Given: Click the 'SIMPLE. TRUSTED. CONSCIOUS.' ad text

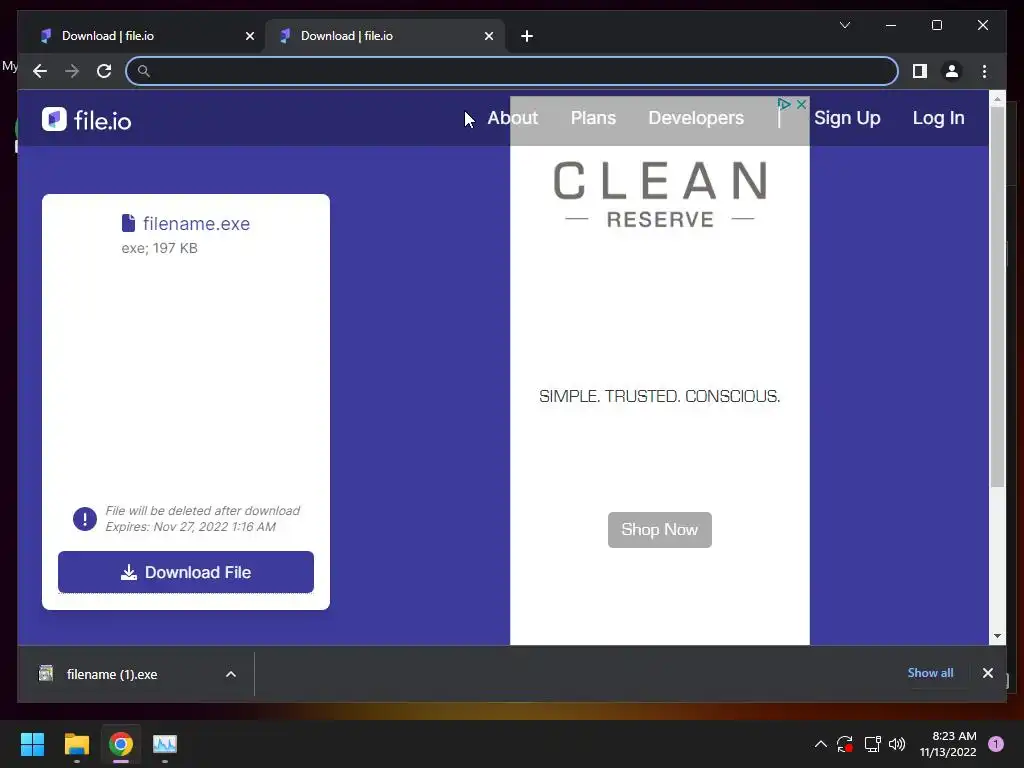Looking at the screenshot, I should click(660, 396).
